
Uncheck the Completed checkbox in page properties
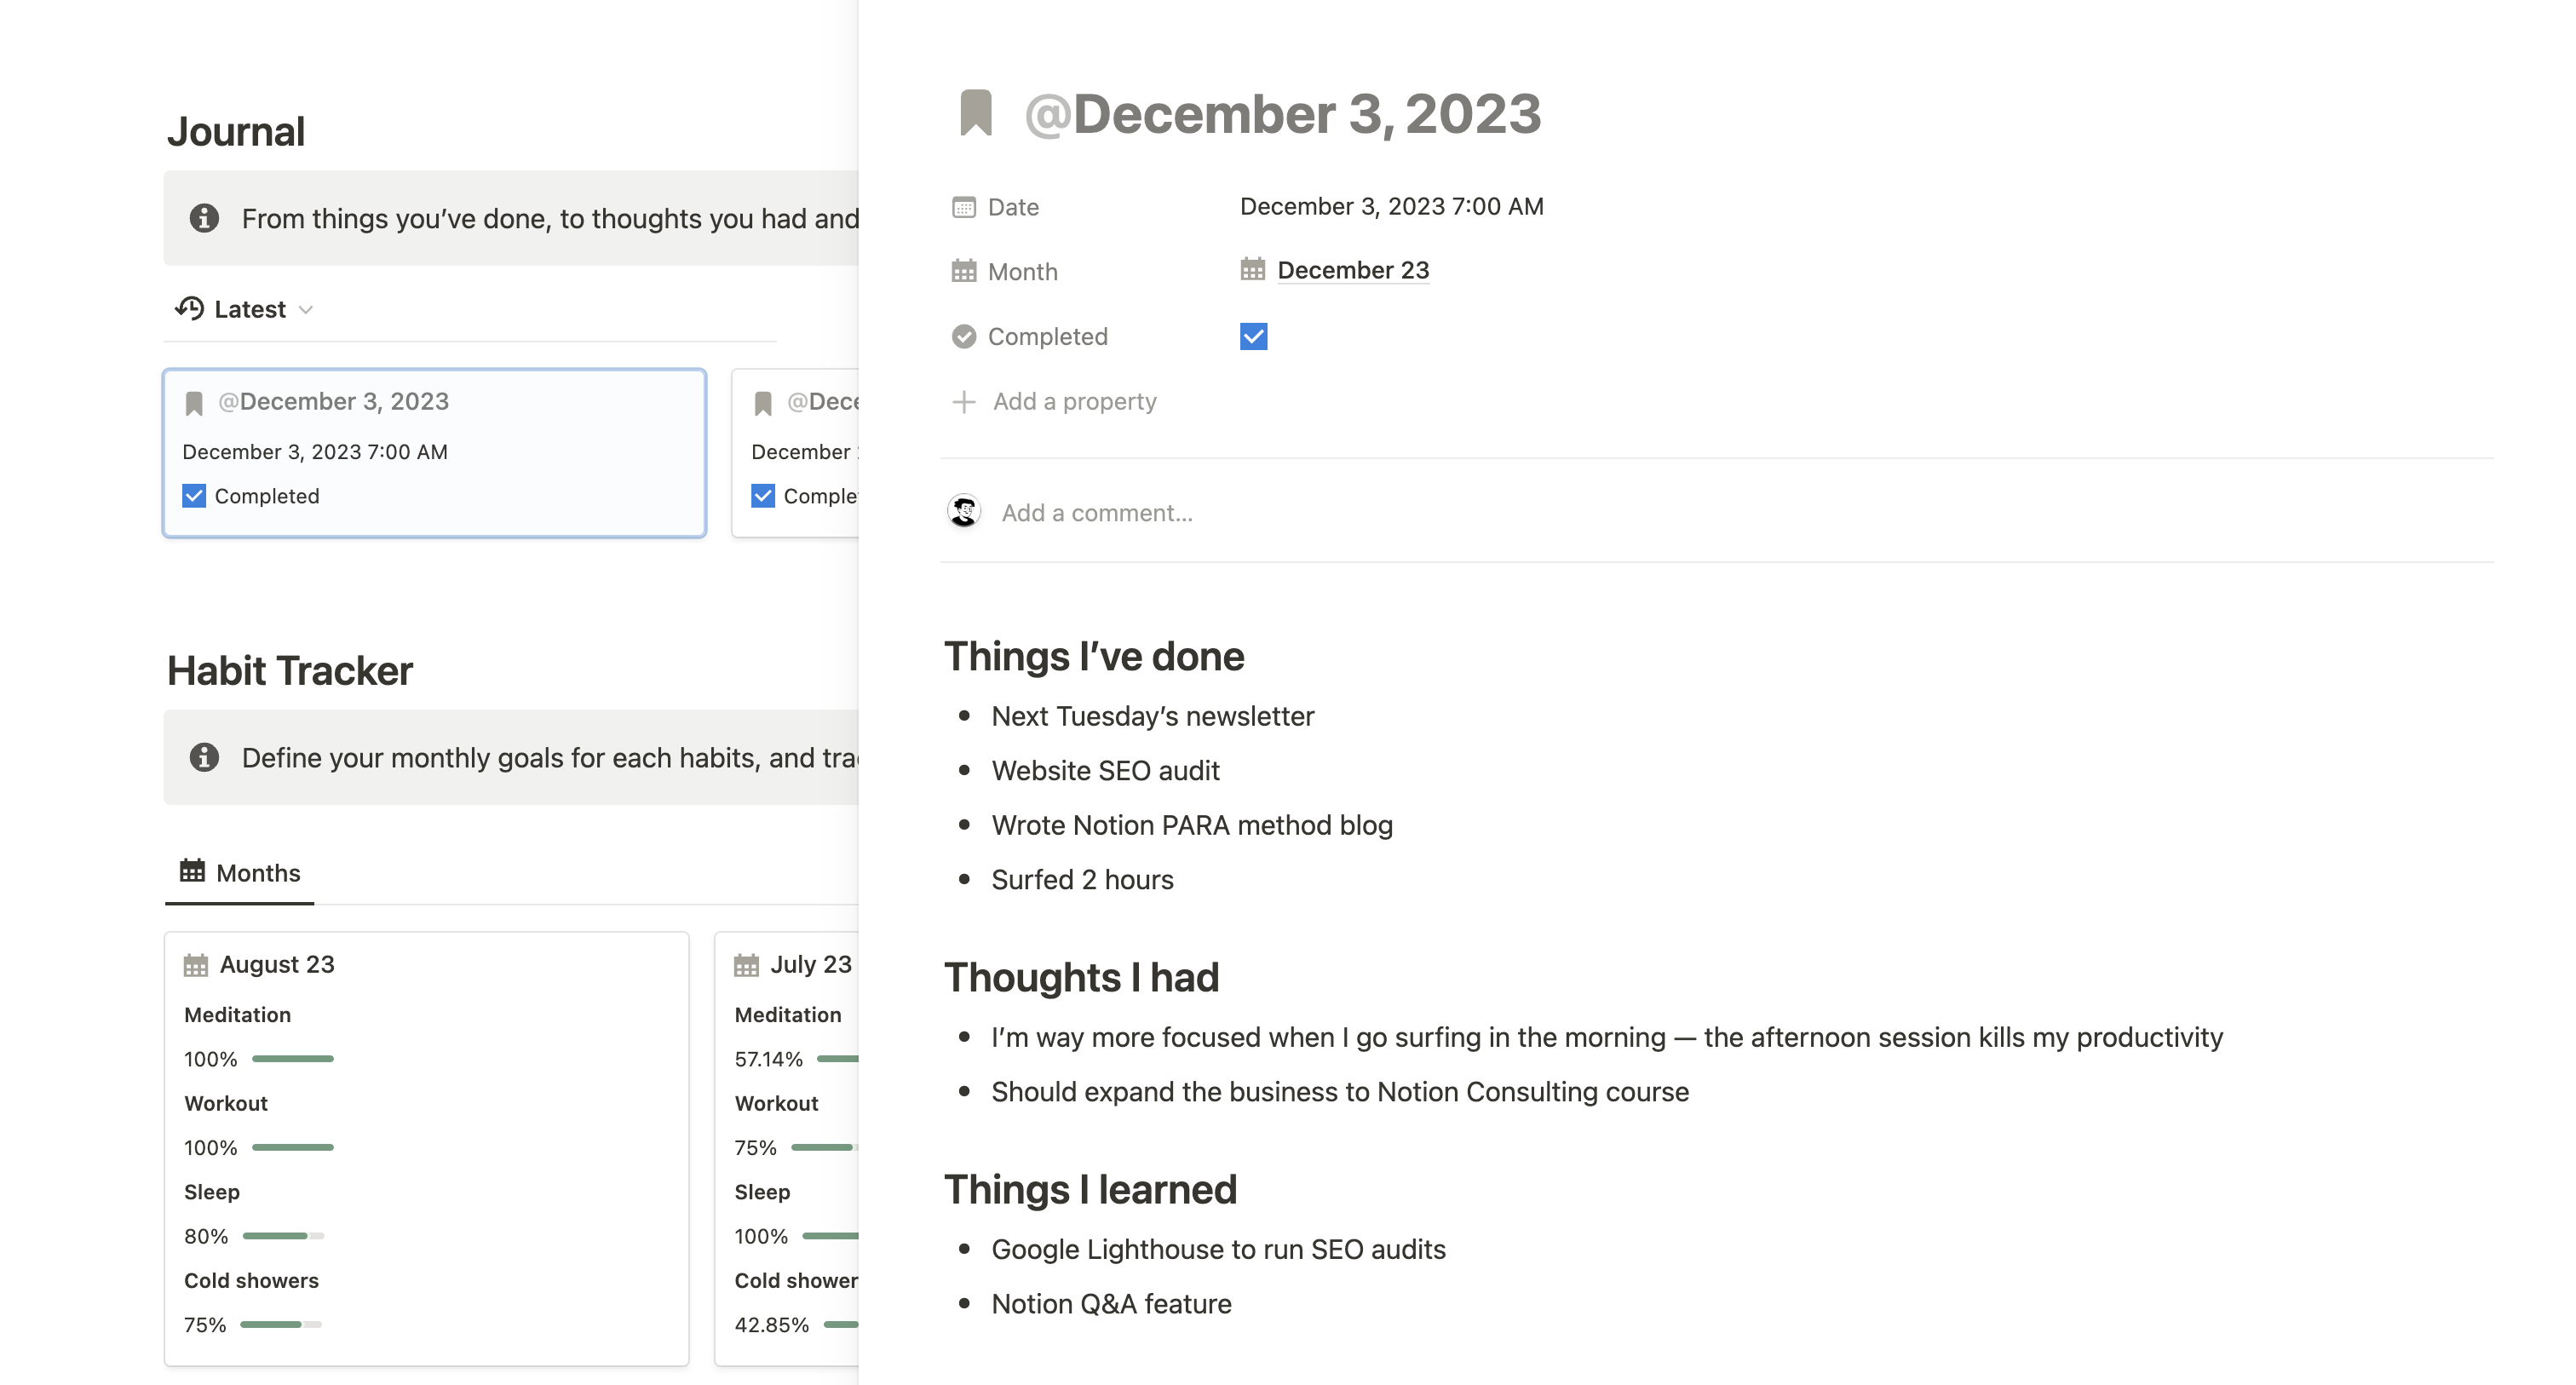1253,337
